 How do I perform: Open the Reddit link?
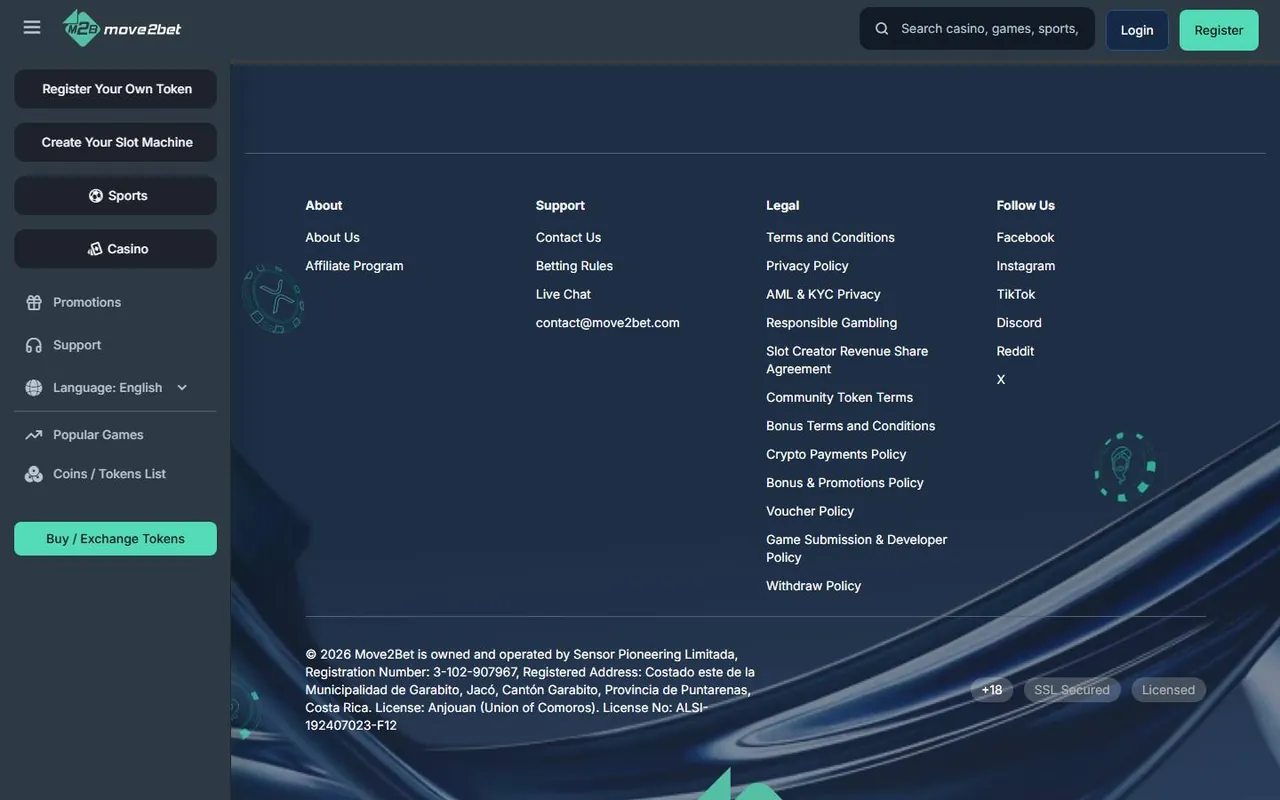point(1015,352)
